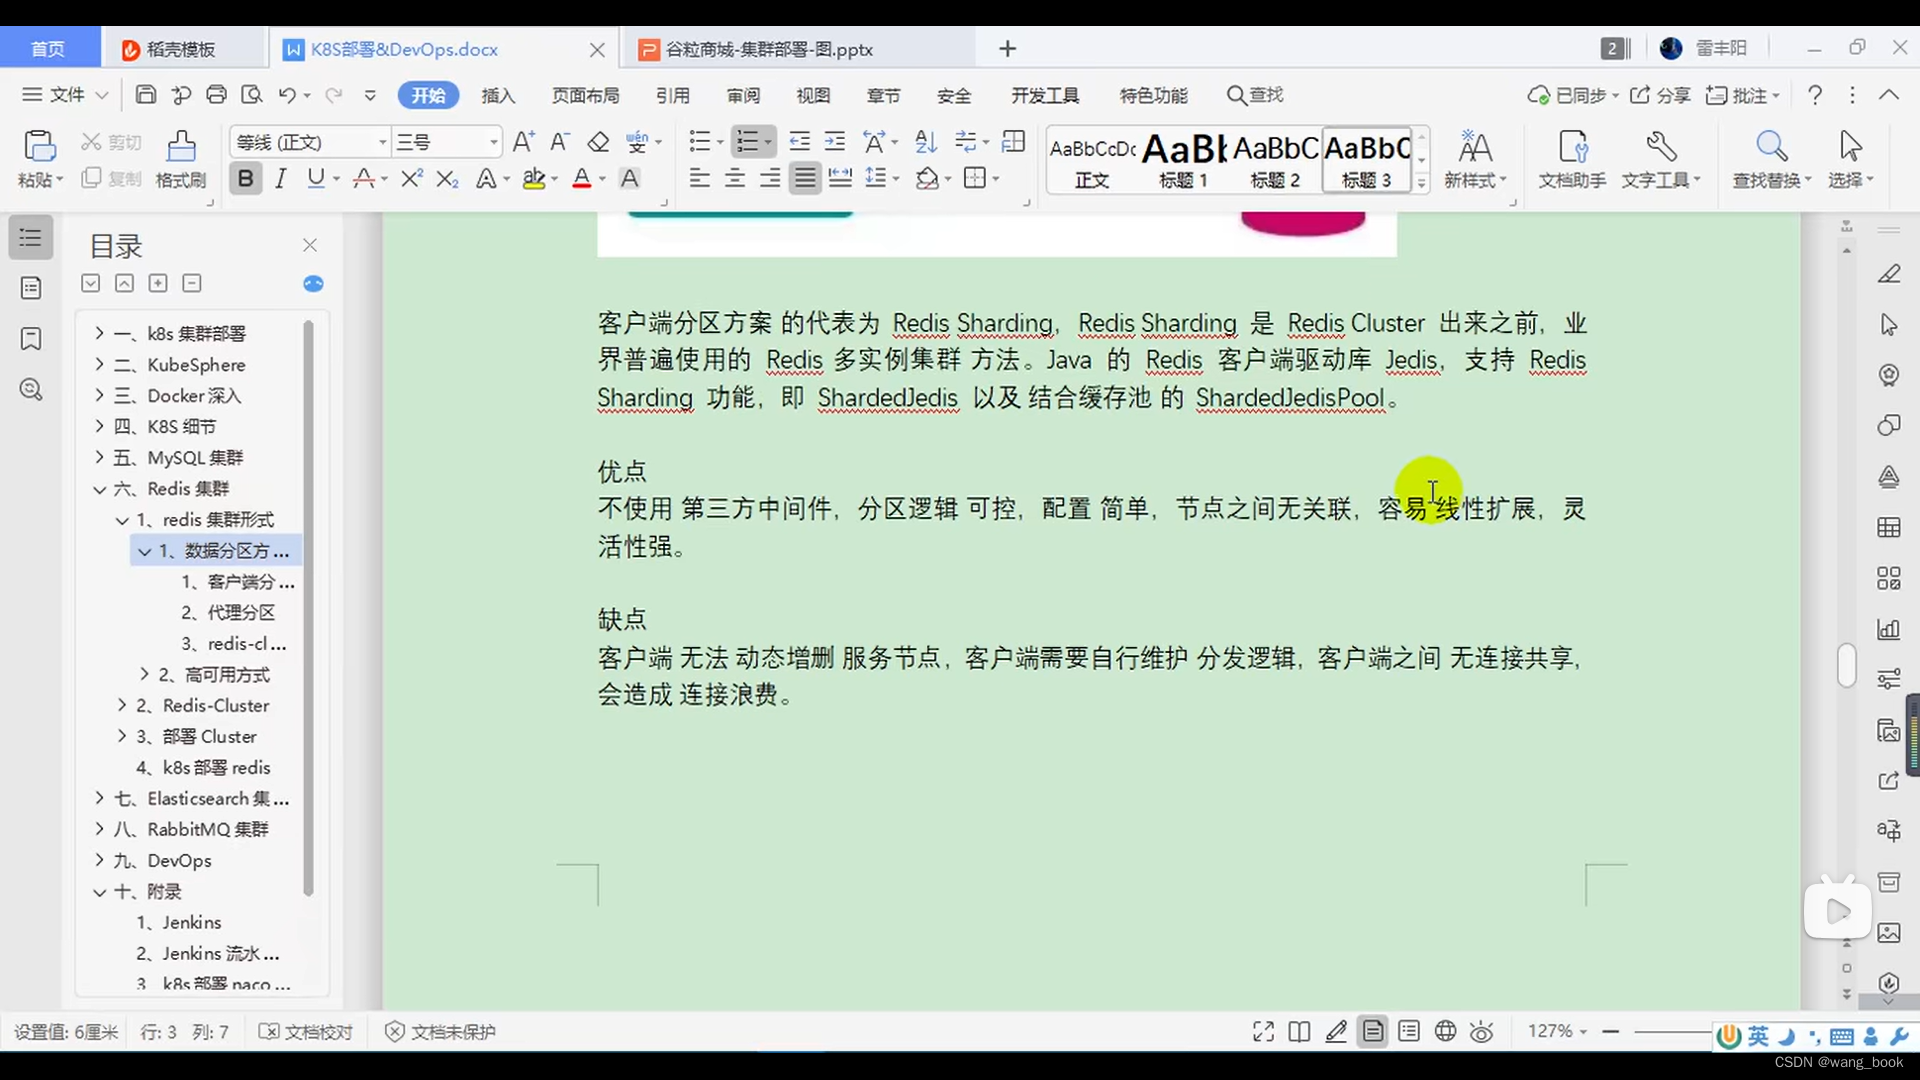
Task: Open the Document Assistant icon
Action: 1572,147
